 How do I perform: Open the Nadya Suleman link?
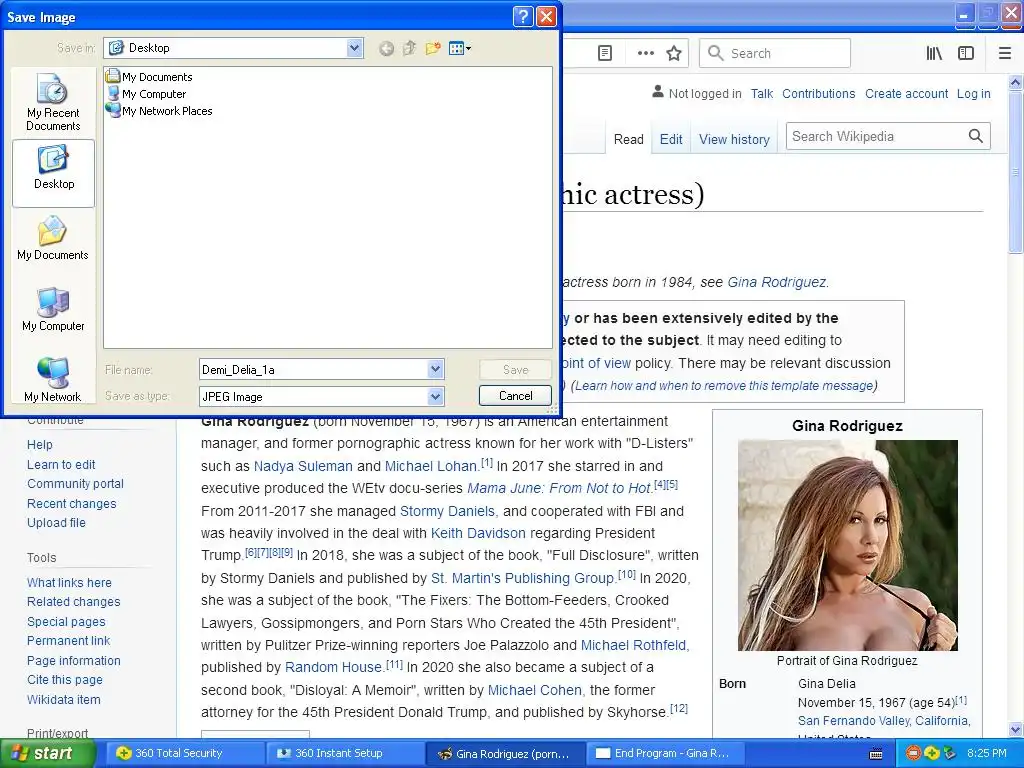click(303, 466)
